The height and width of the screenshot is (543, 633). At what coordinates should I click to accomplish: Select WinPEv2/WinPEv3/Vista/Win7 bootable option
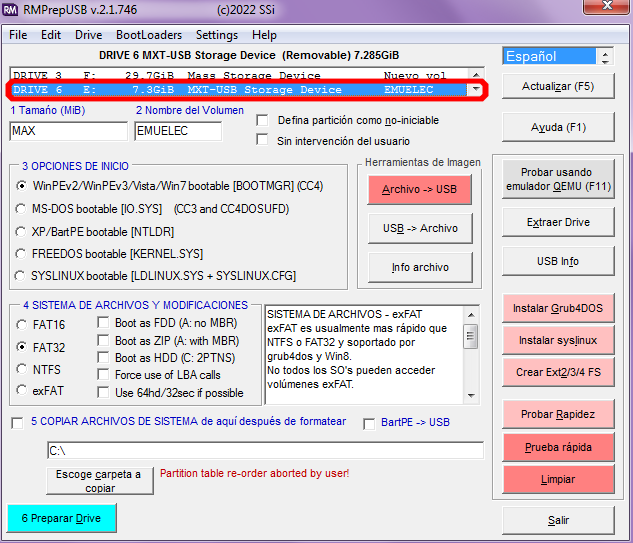[x=21, y=186]
